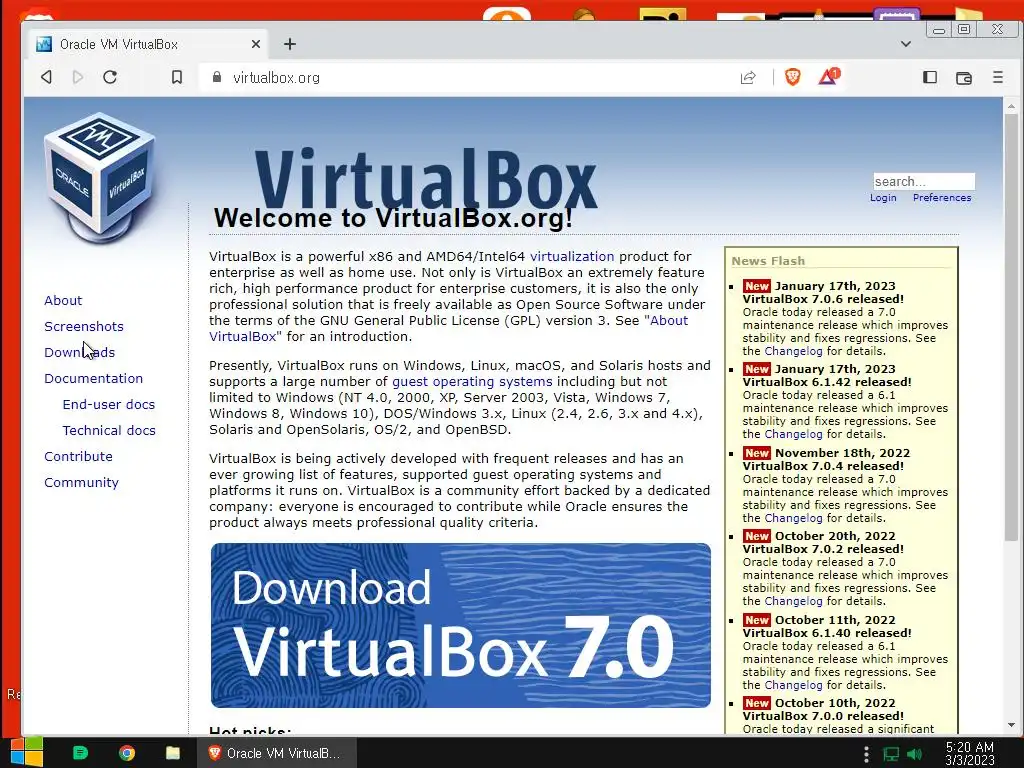Click the search field on the page
Viewport: 1024px width, 768px height.
point(923,181)
